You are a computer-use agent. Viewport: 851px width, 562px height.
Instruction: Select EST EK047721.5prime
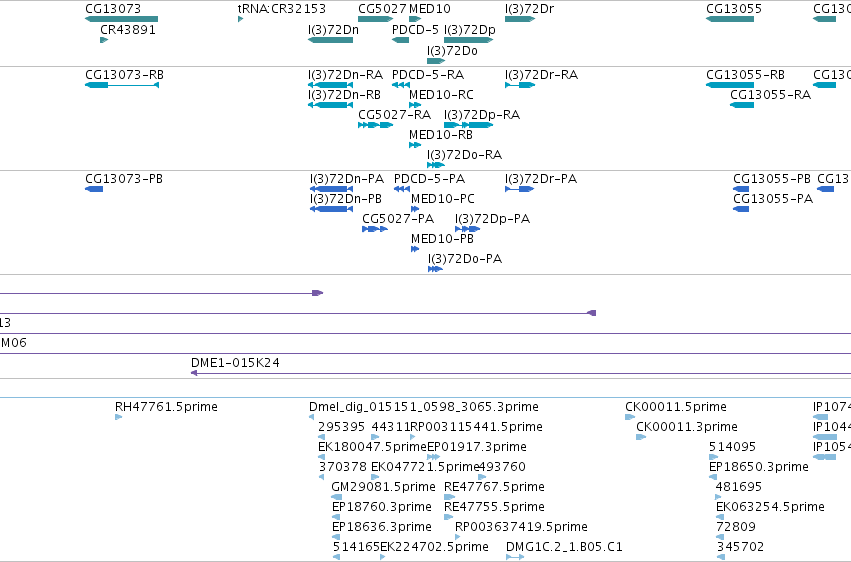pyautogui.click(x=374, y=477)
